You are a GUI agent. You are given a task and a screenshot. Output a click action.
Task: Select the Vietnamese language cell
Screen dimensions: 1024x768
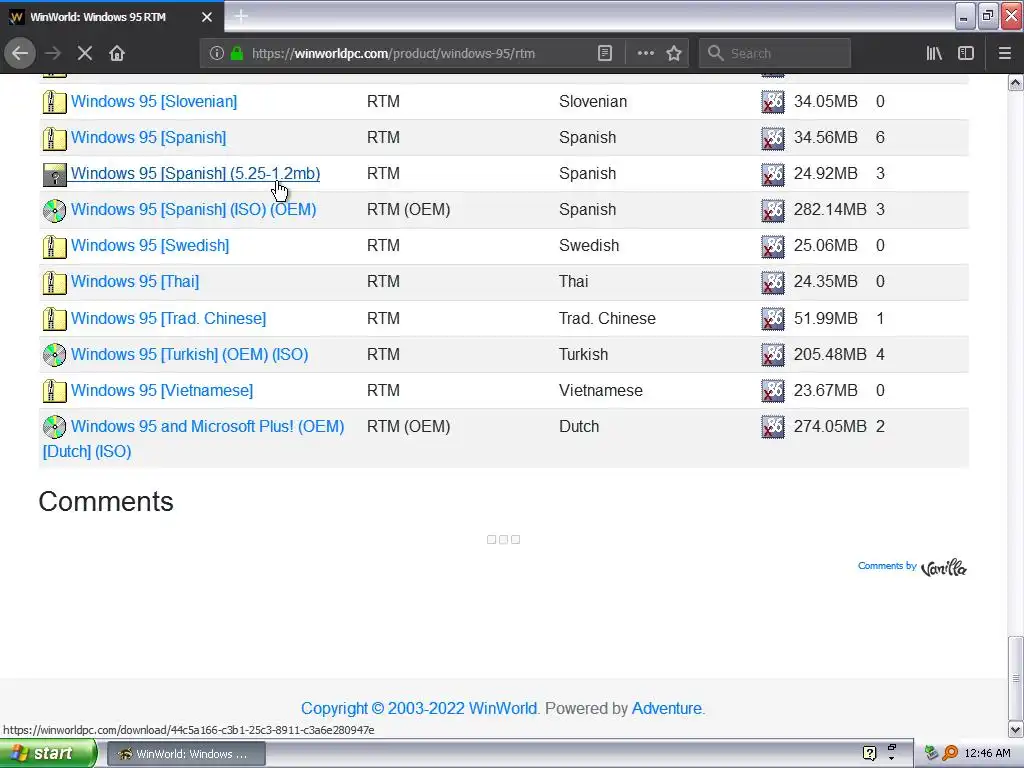tap(601, 390)
